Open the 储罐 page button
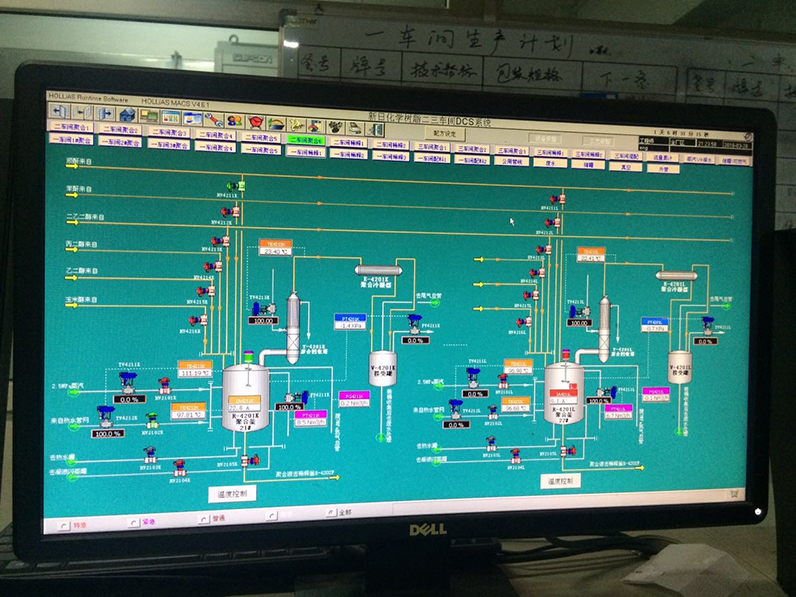The height and width of the screenshot is (597, 796). pos(588,164)
